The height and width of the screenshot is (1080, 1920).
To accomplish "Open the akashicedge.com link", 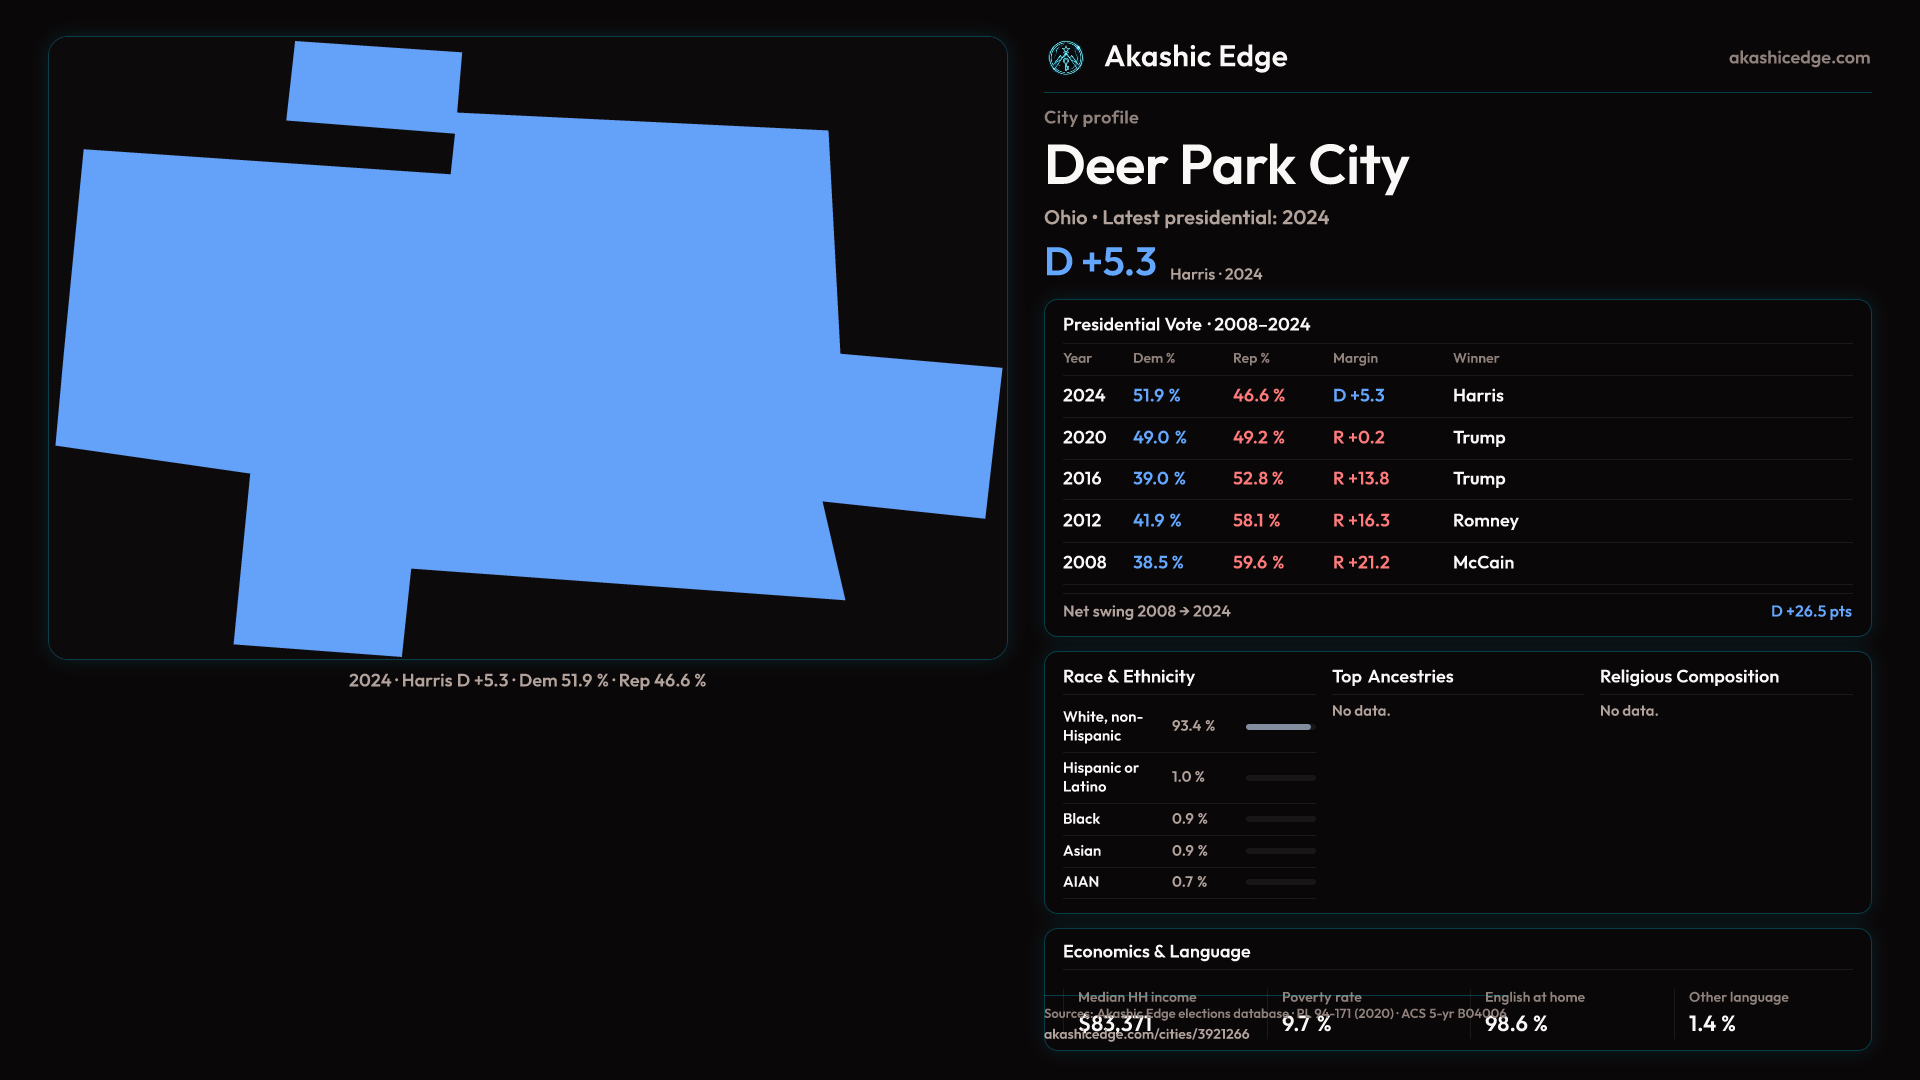I will (1798, 58).
